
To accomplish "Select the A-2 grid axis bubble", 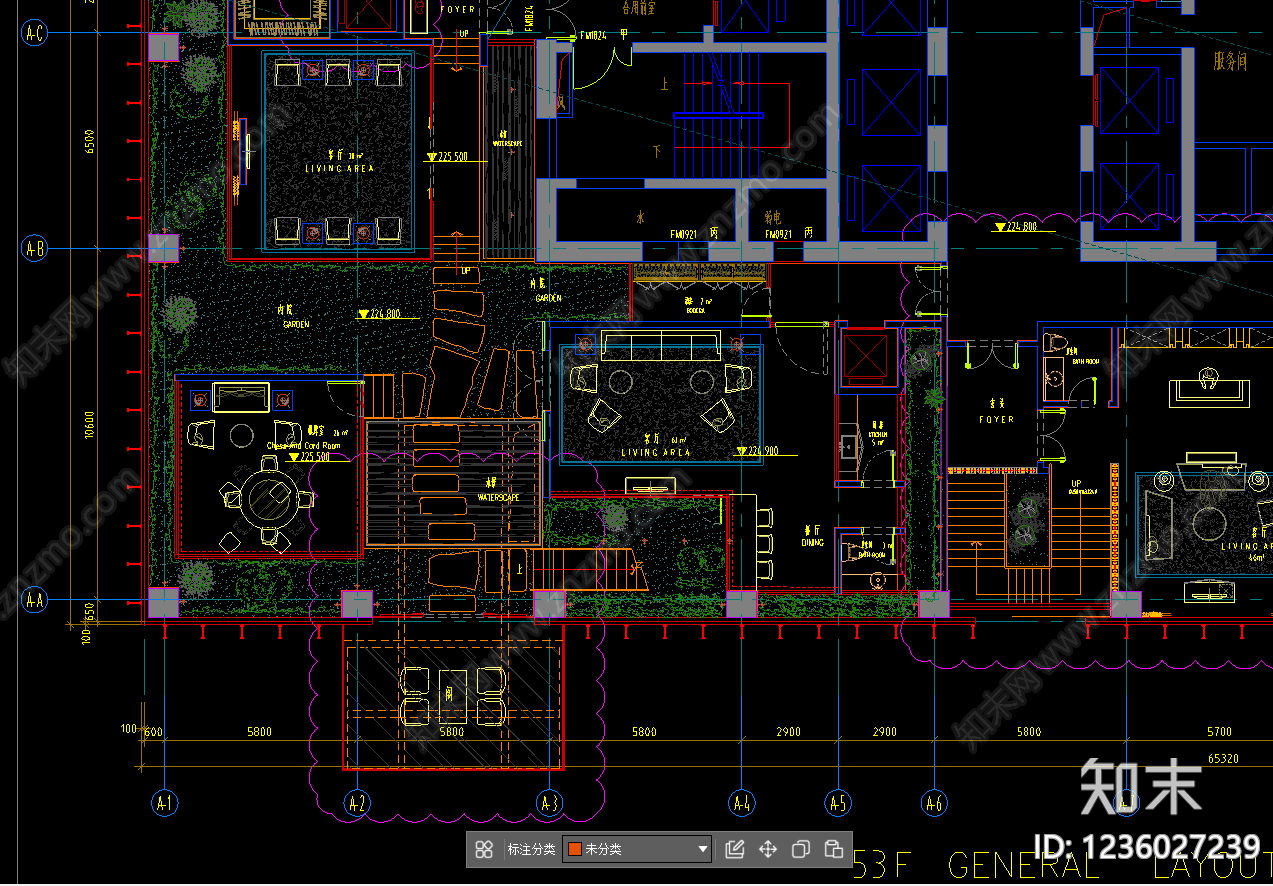I will click(357, 802).
